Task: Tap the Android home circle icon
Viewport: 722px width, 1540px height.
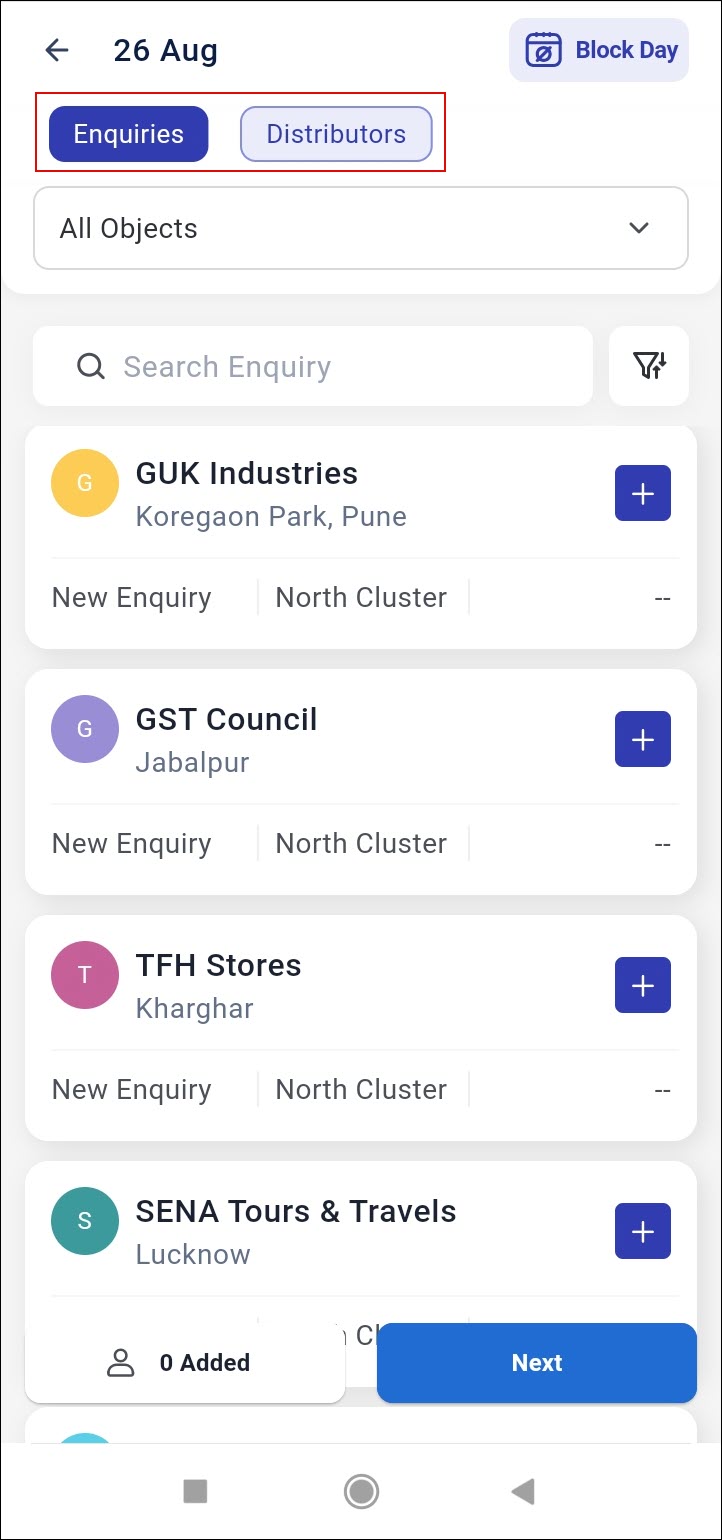Action: (361, 1492)
